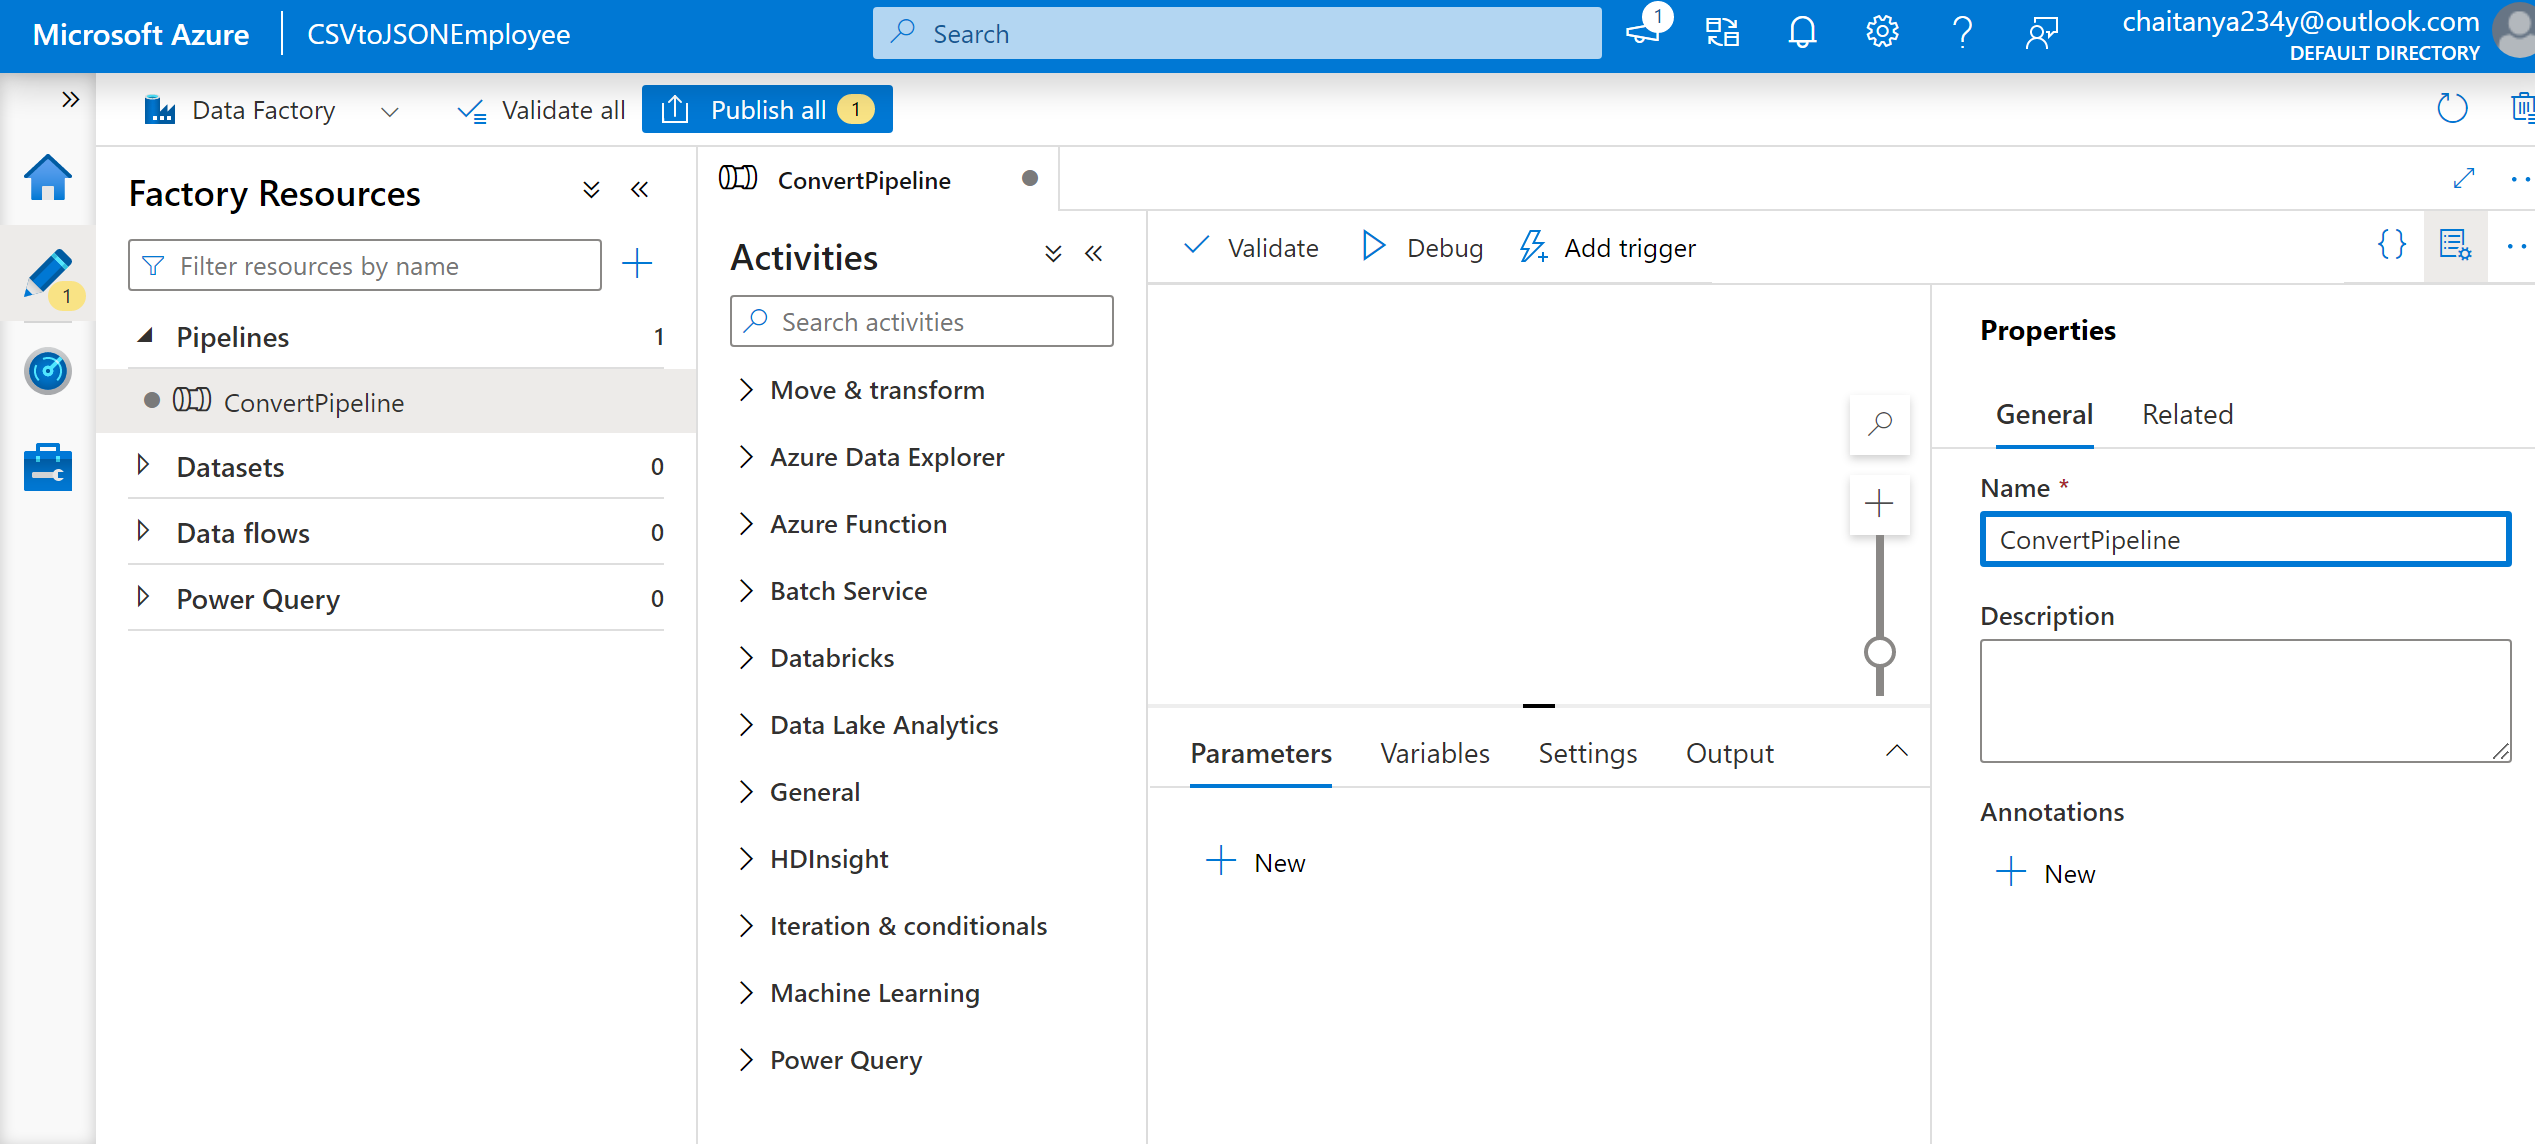Click Publish all button
Screen dimensions: 2535x1144
click(x=767, y=109)
